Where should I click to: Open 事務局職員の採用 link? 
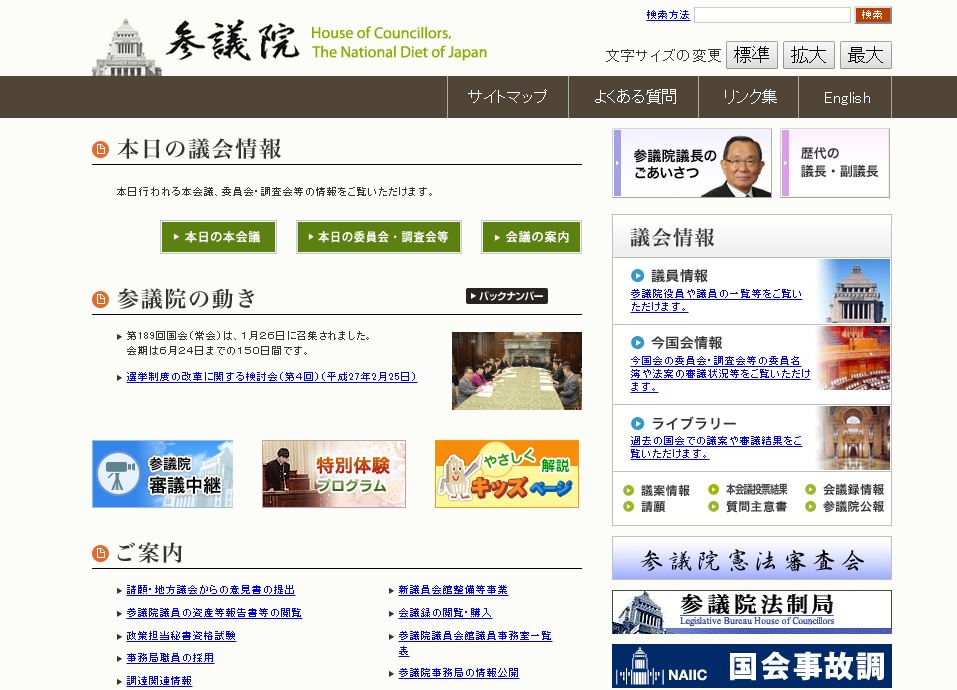click(170, 658)
